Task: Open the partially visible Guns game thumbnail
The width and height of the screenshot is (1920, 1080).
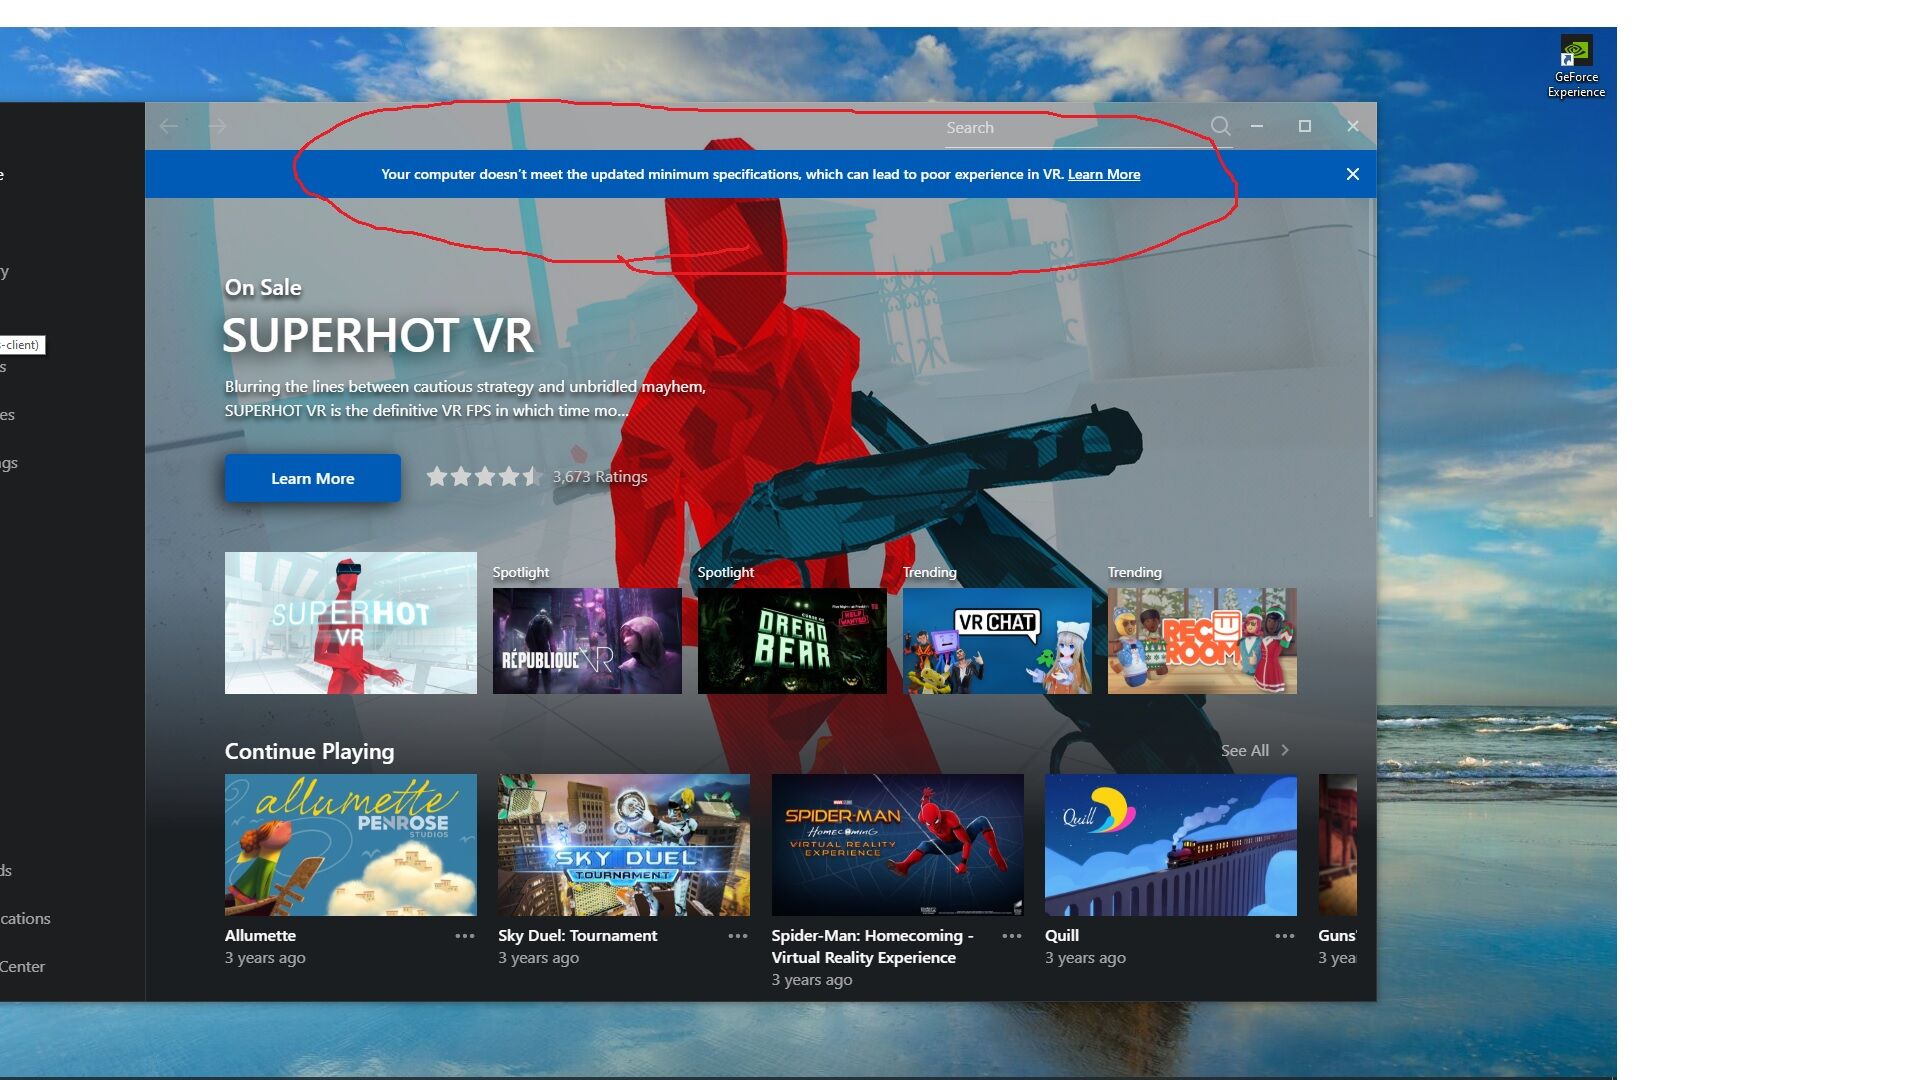Action: click(1338, 845)
